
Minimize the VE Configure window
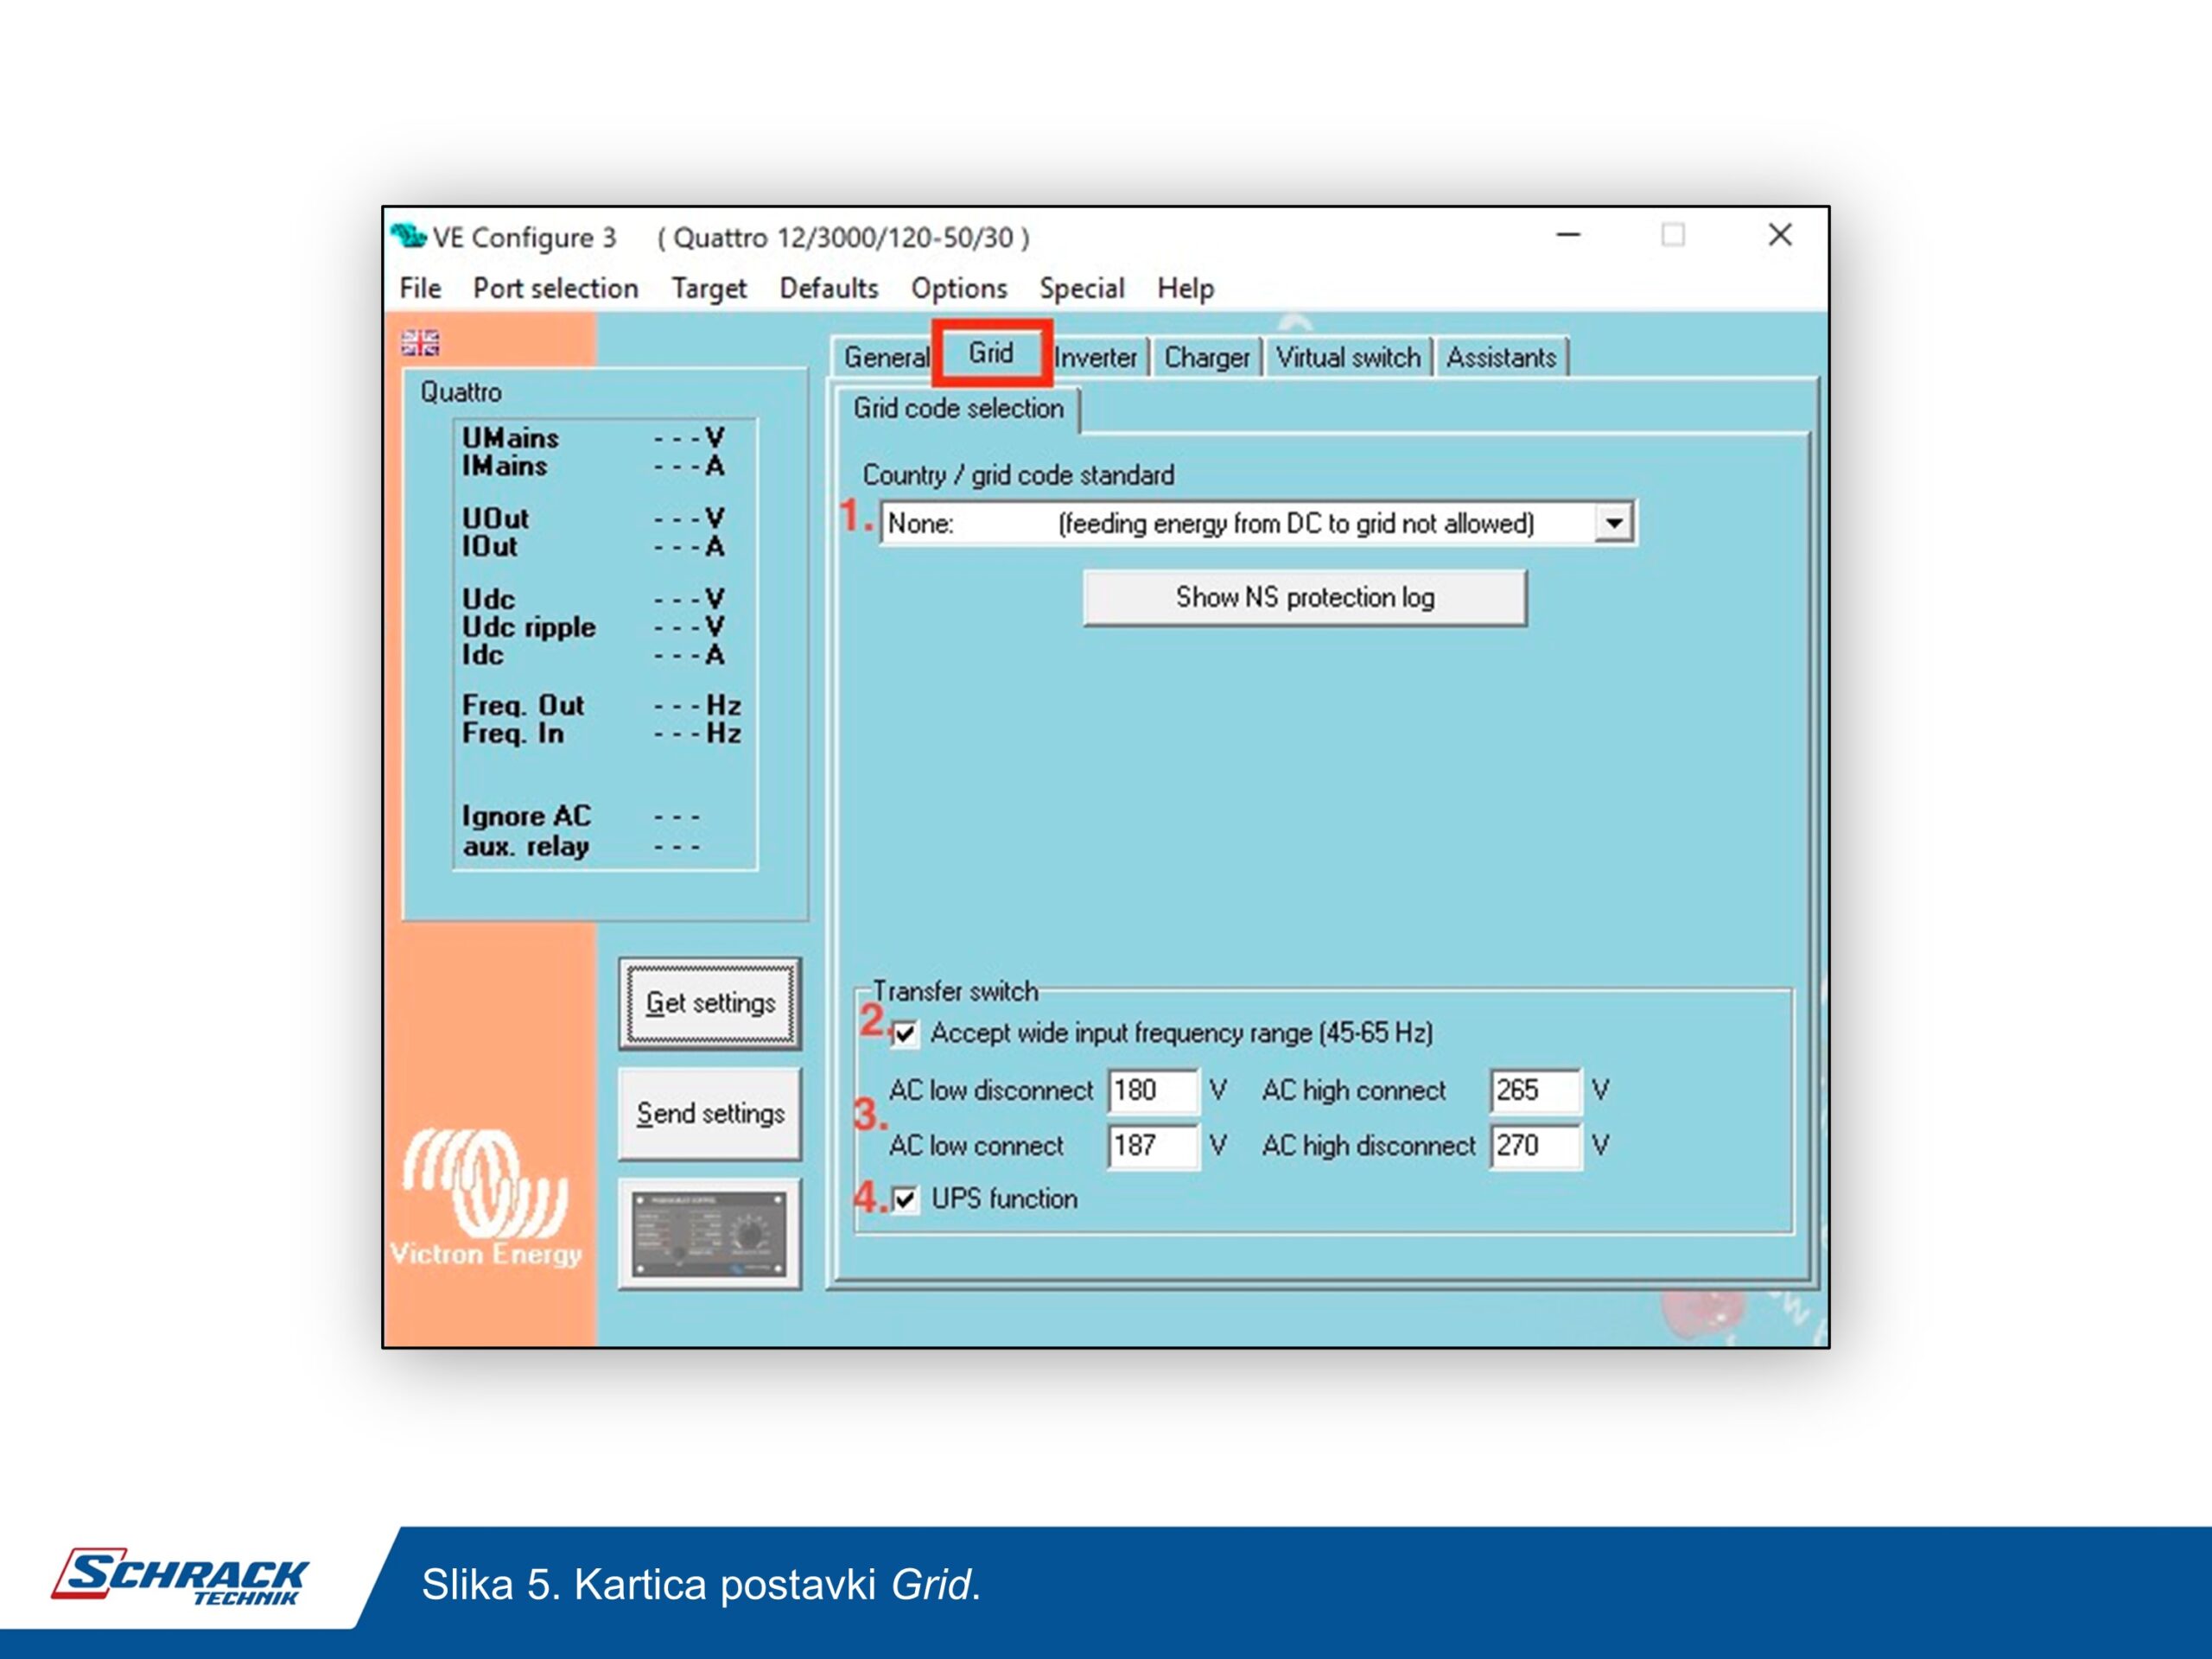[x=1568, y=236]
